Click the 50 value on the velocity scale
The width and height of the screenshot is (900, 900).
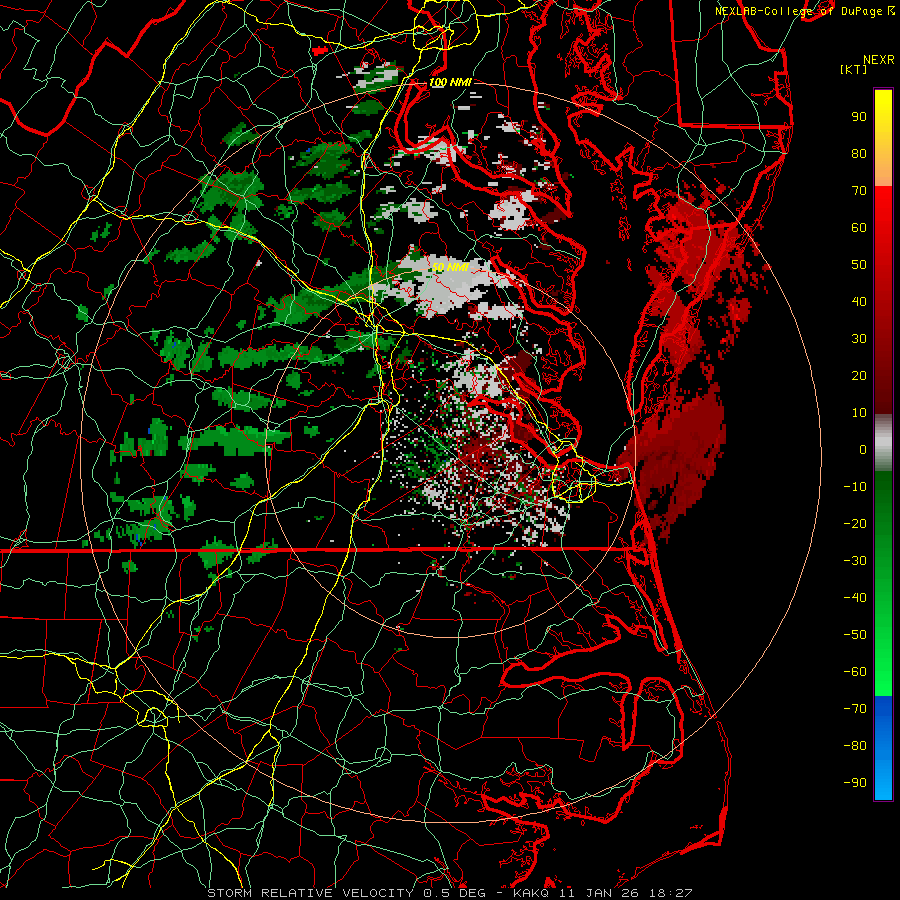[859, 265]
